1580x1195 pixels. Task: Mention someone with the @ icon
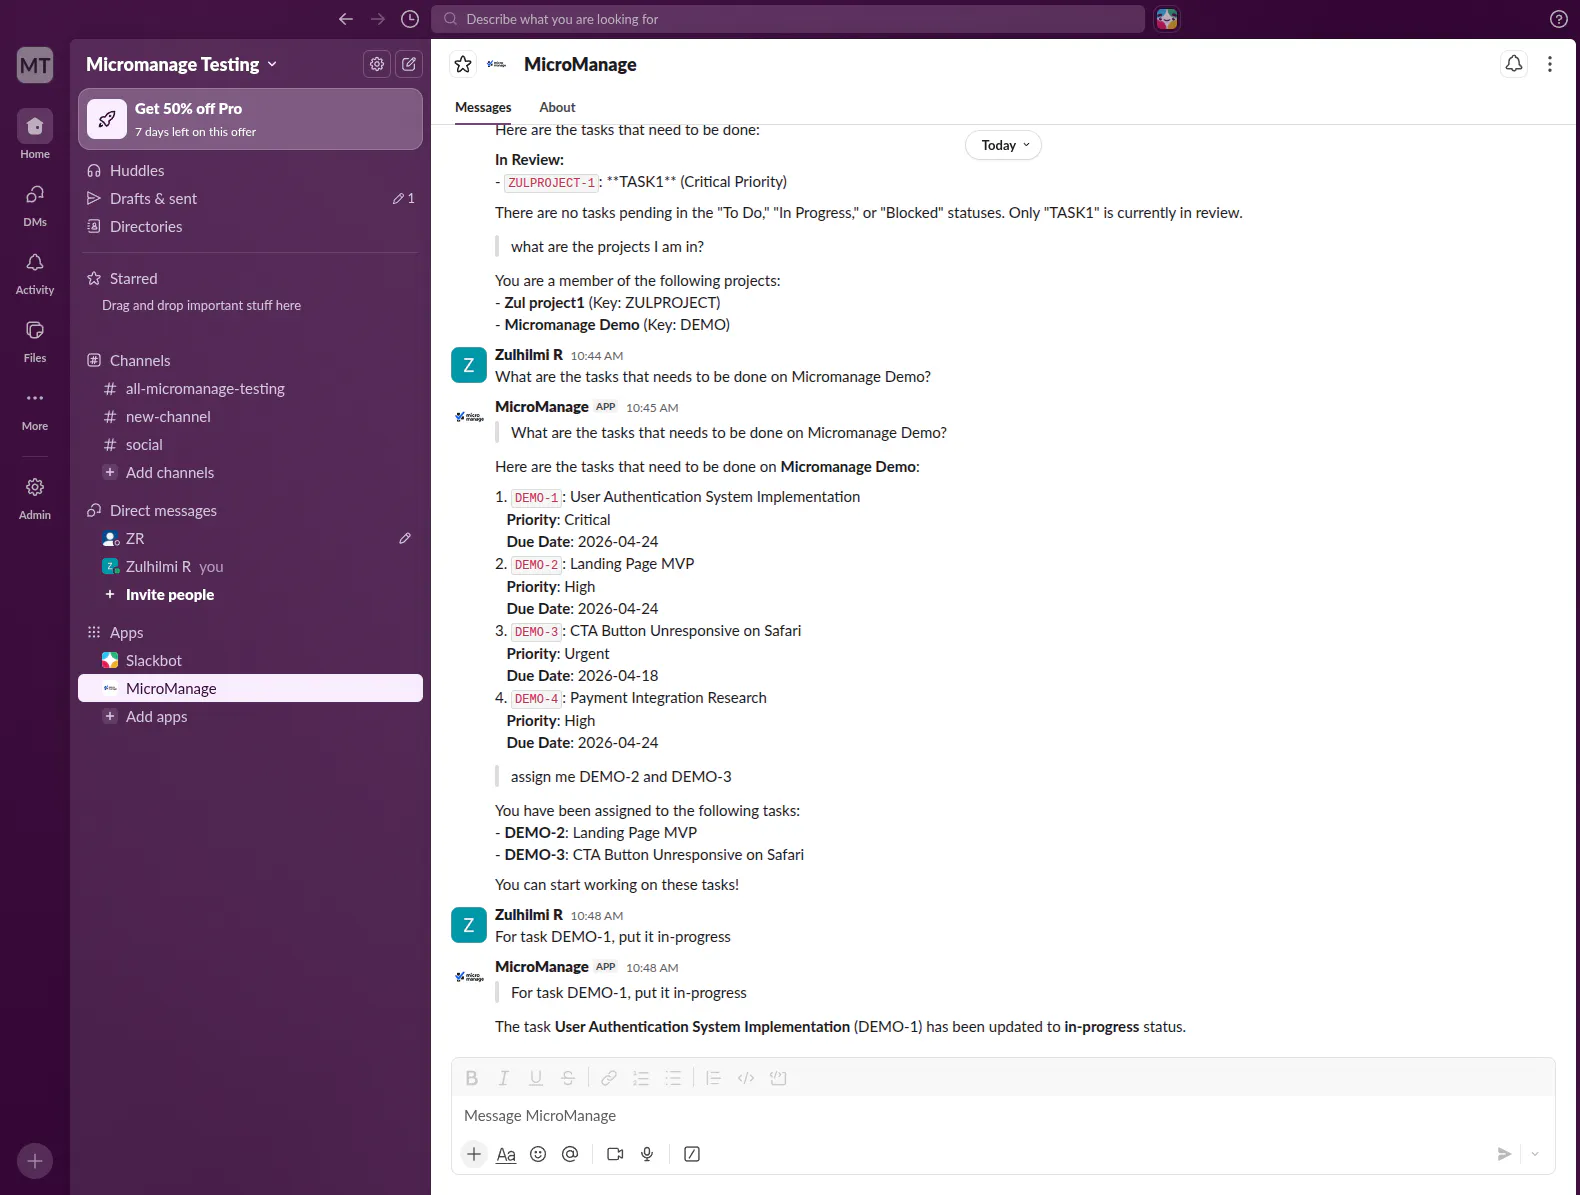tap(570, 1154)
